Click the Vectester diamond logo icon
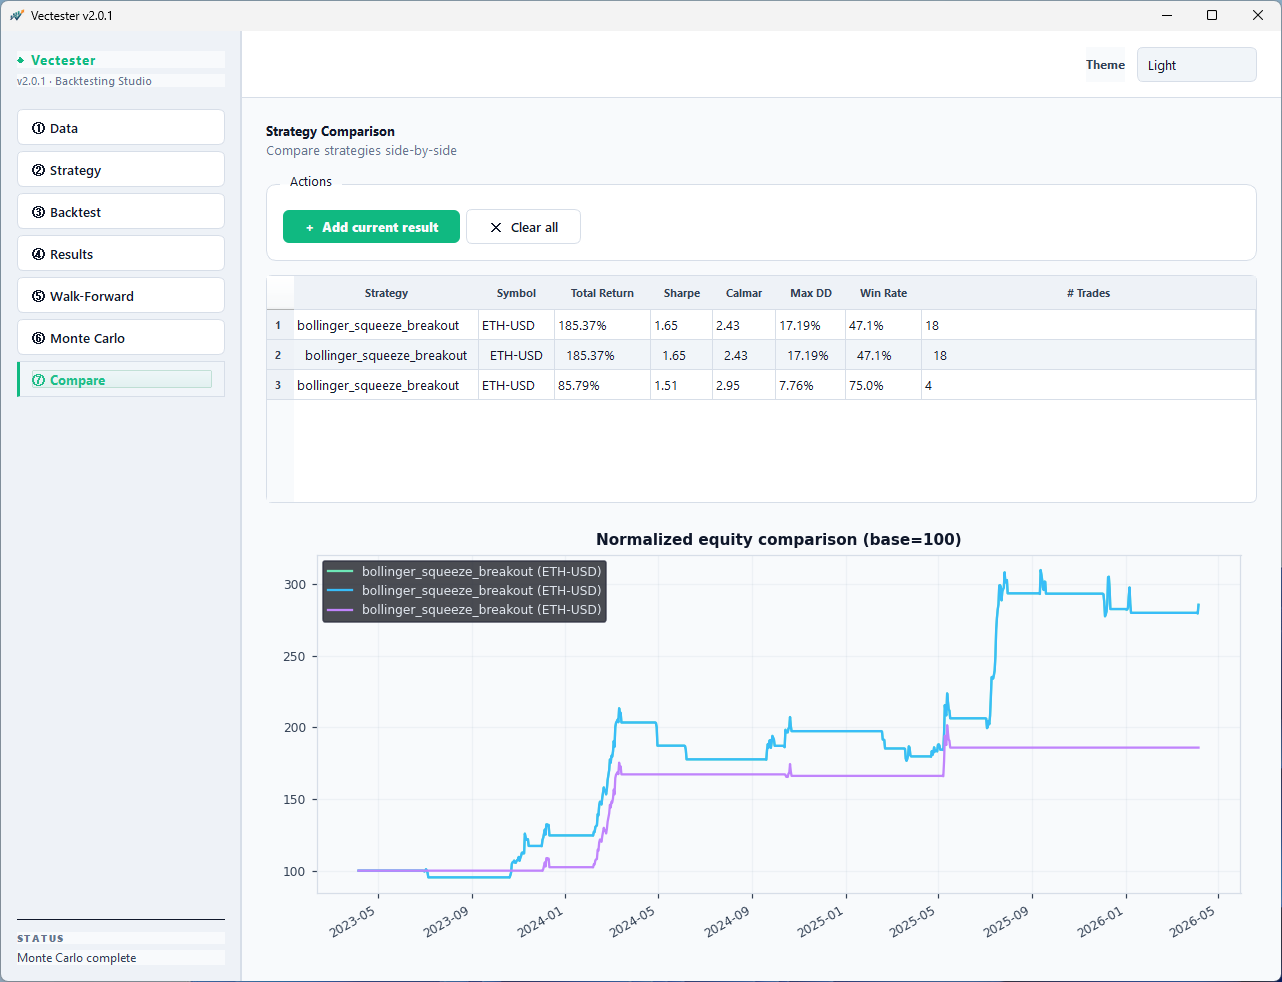Viewport: 1282px width, 982px height. pos(20,60)
